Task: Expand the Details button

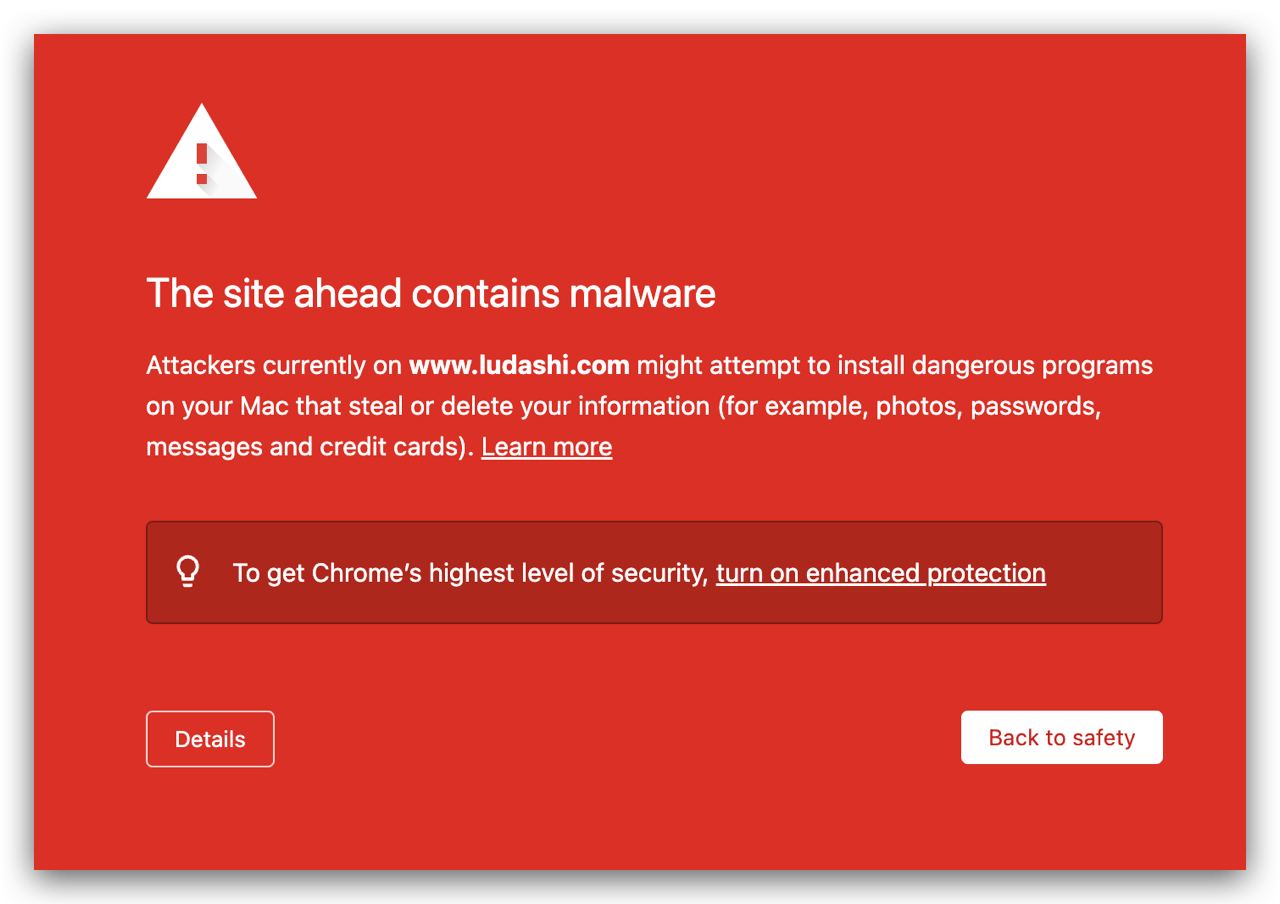Action: [210, 739]
